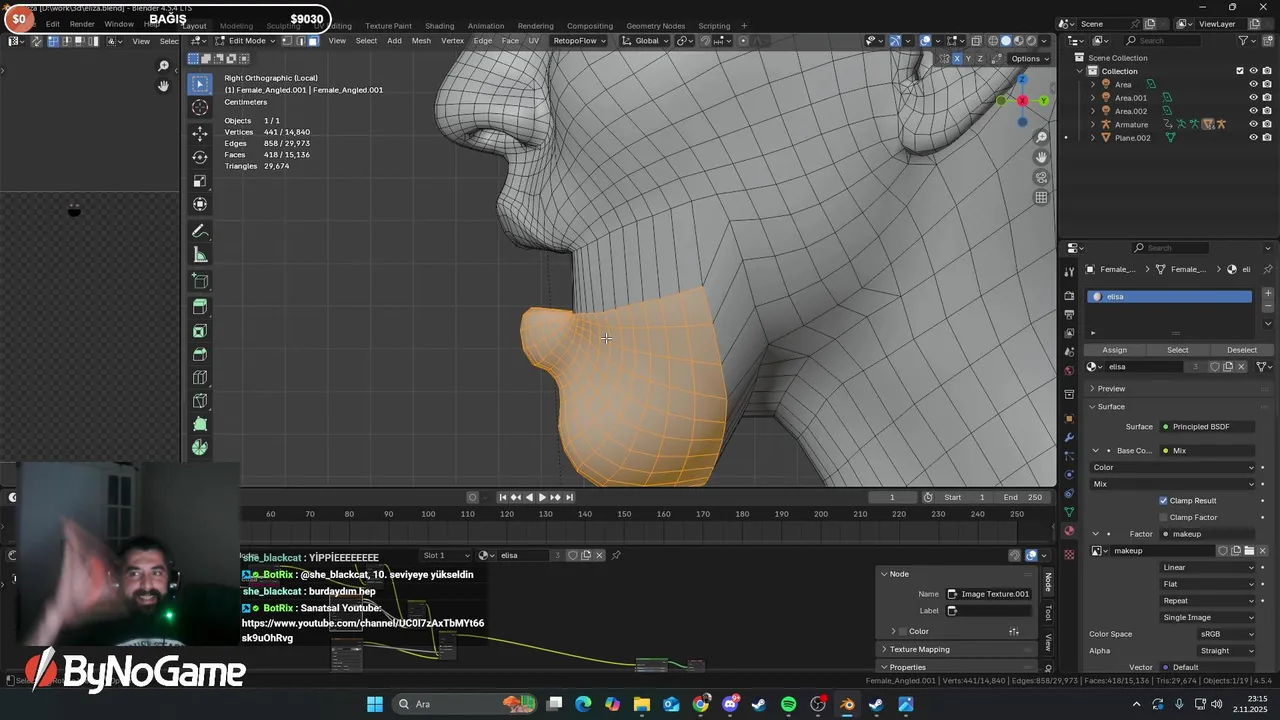This screenshot has height=720, width=1280.
Task: Open the Linear interpolation dropdown
Action: click(1208, 567)
